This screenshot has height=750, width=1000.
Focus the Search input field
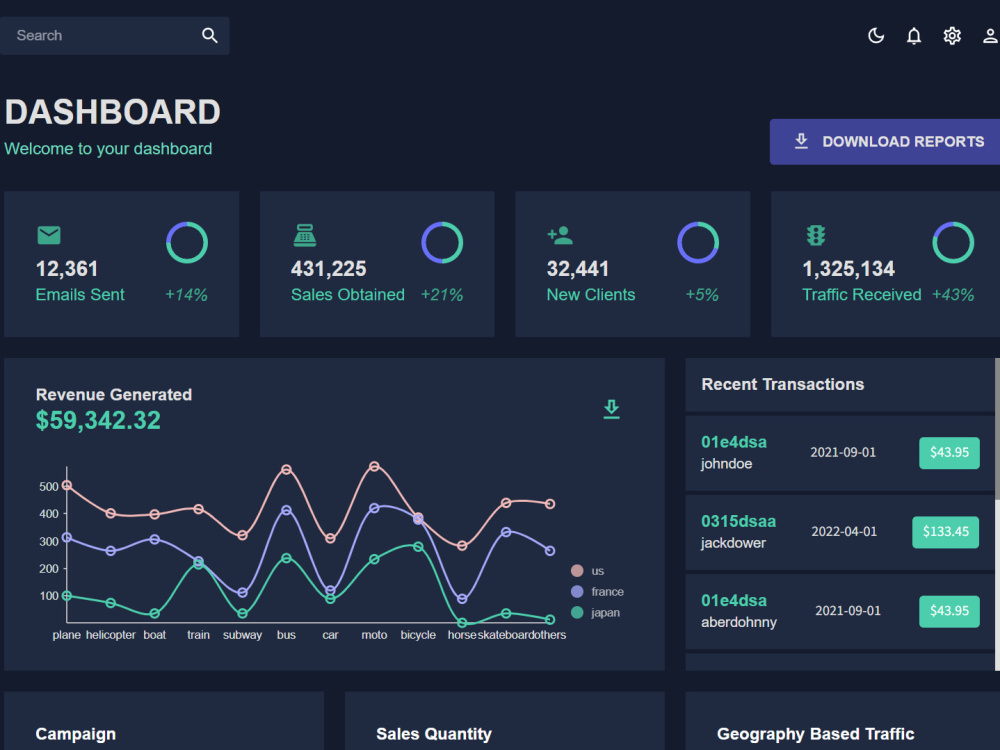[x=102, y=36]
